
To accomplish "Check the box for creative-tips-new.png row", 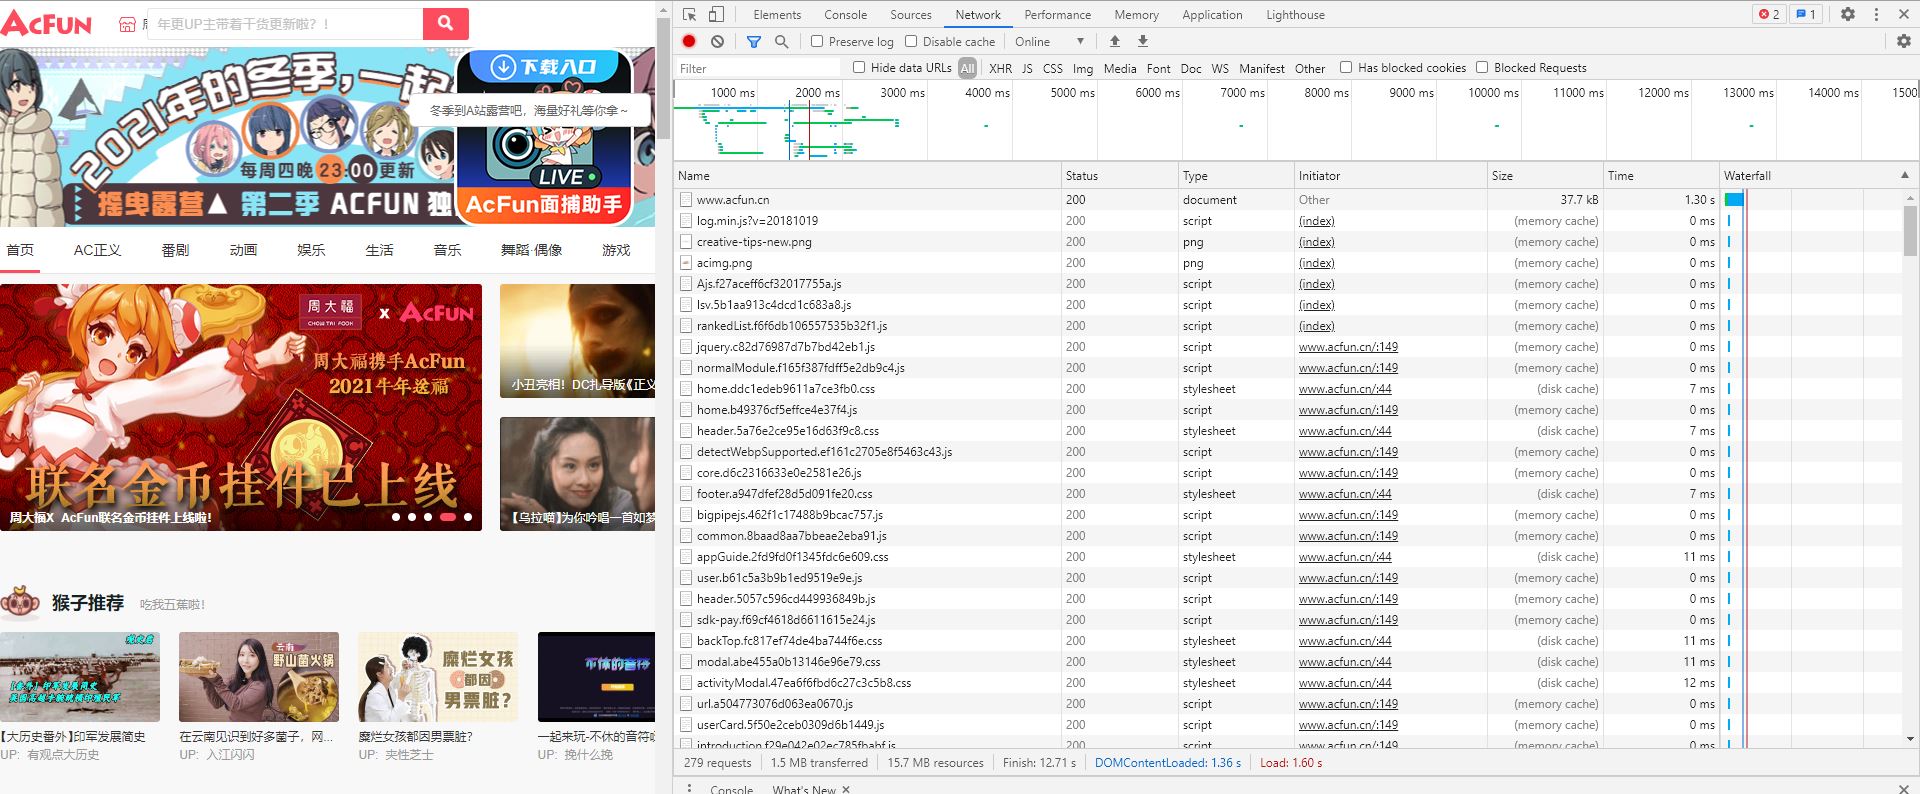I will point(686,242).
